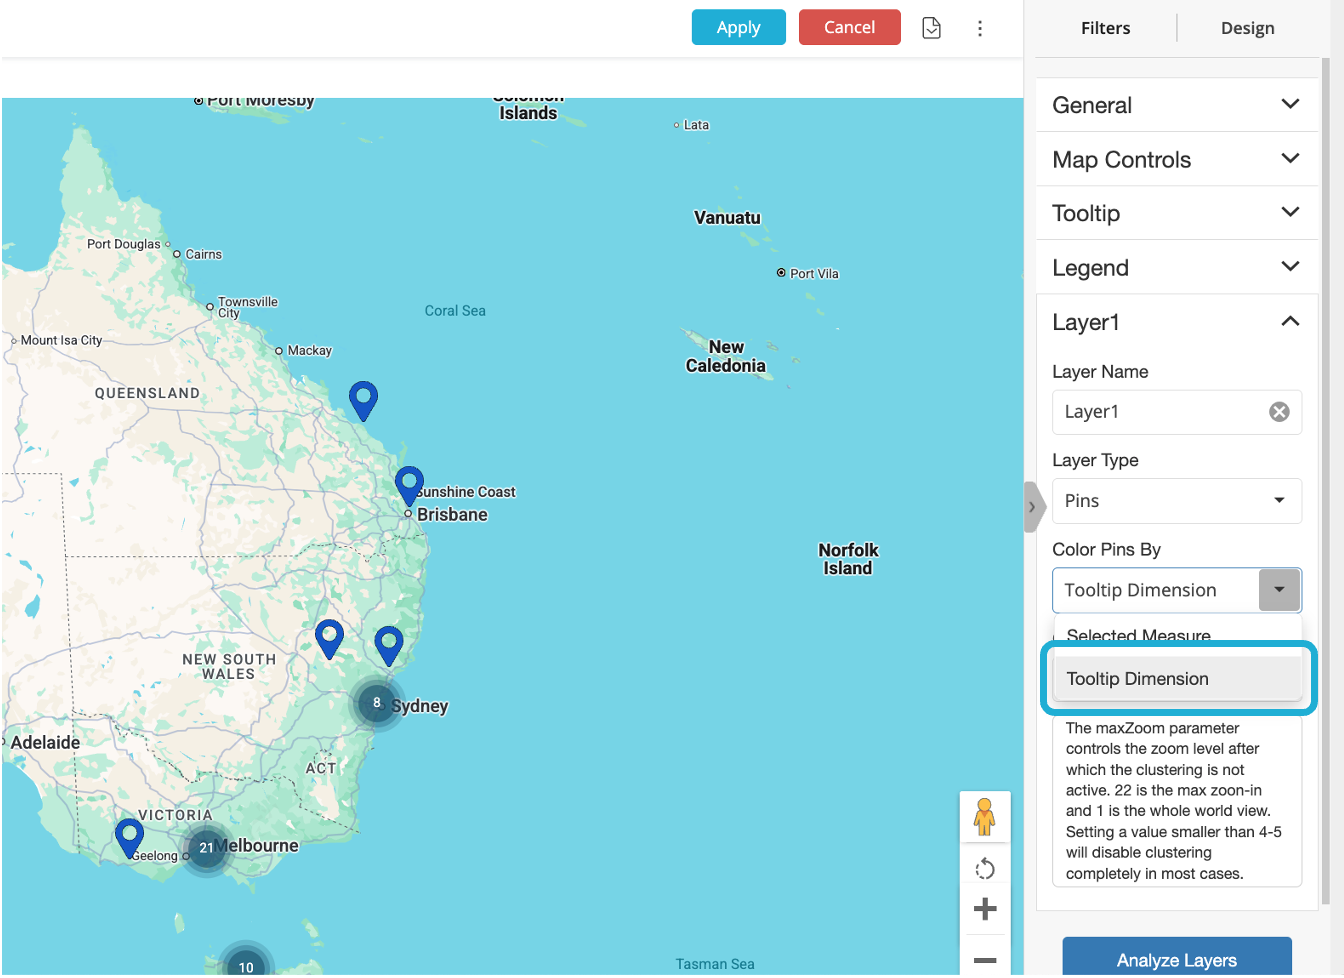1344x978 pixels.
Task: Click the Analyze Layers button
Action: [x=1176, y=959]
